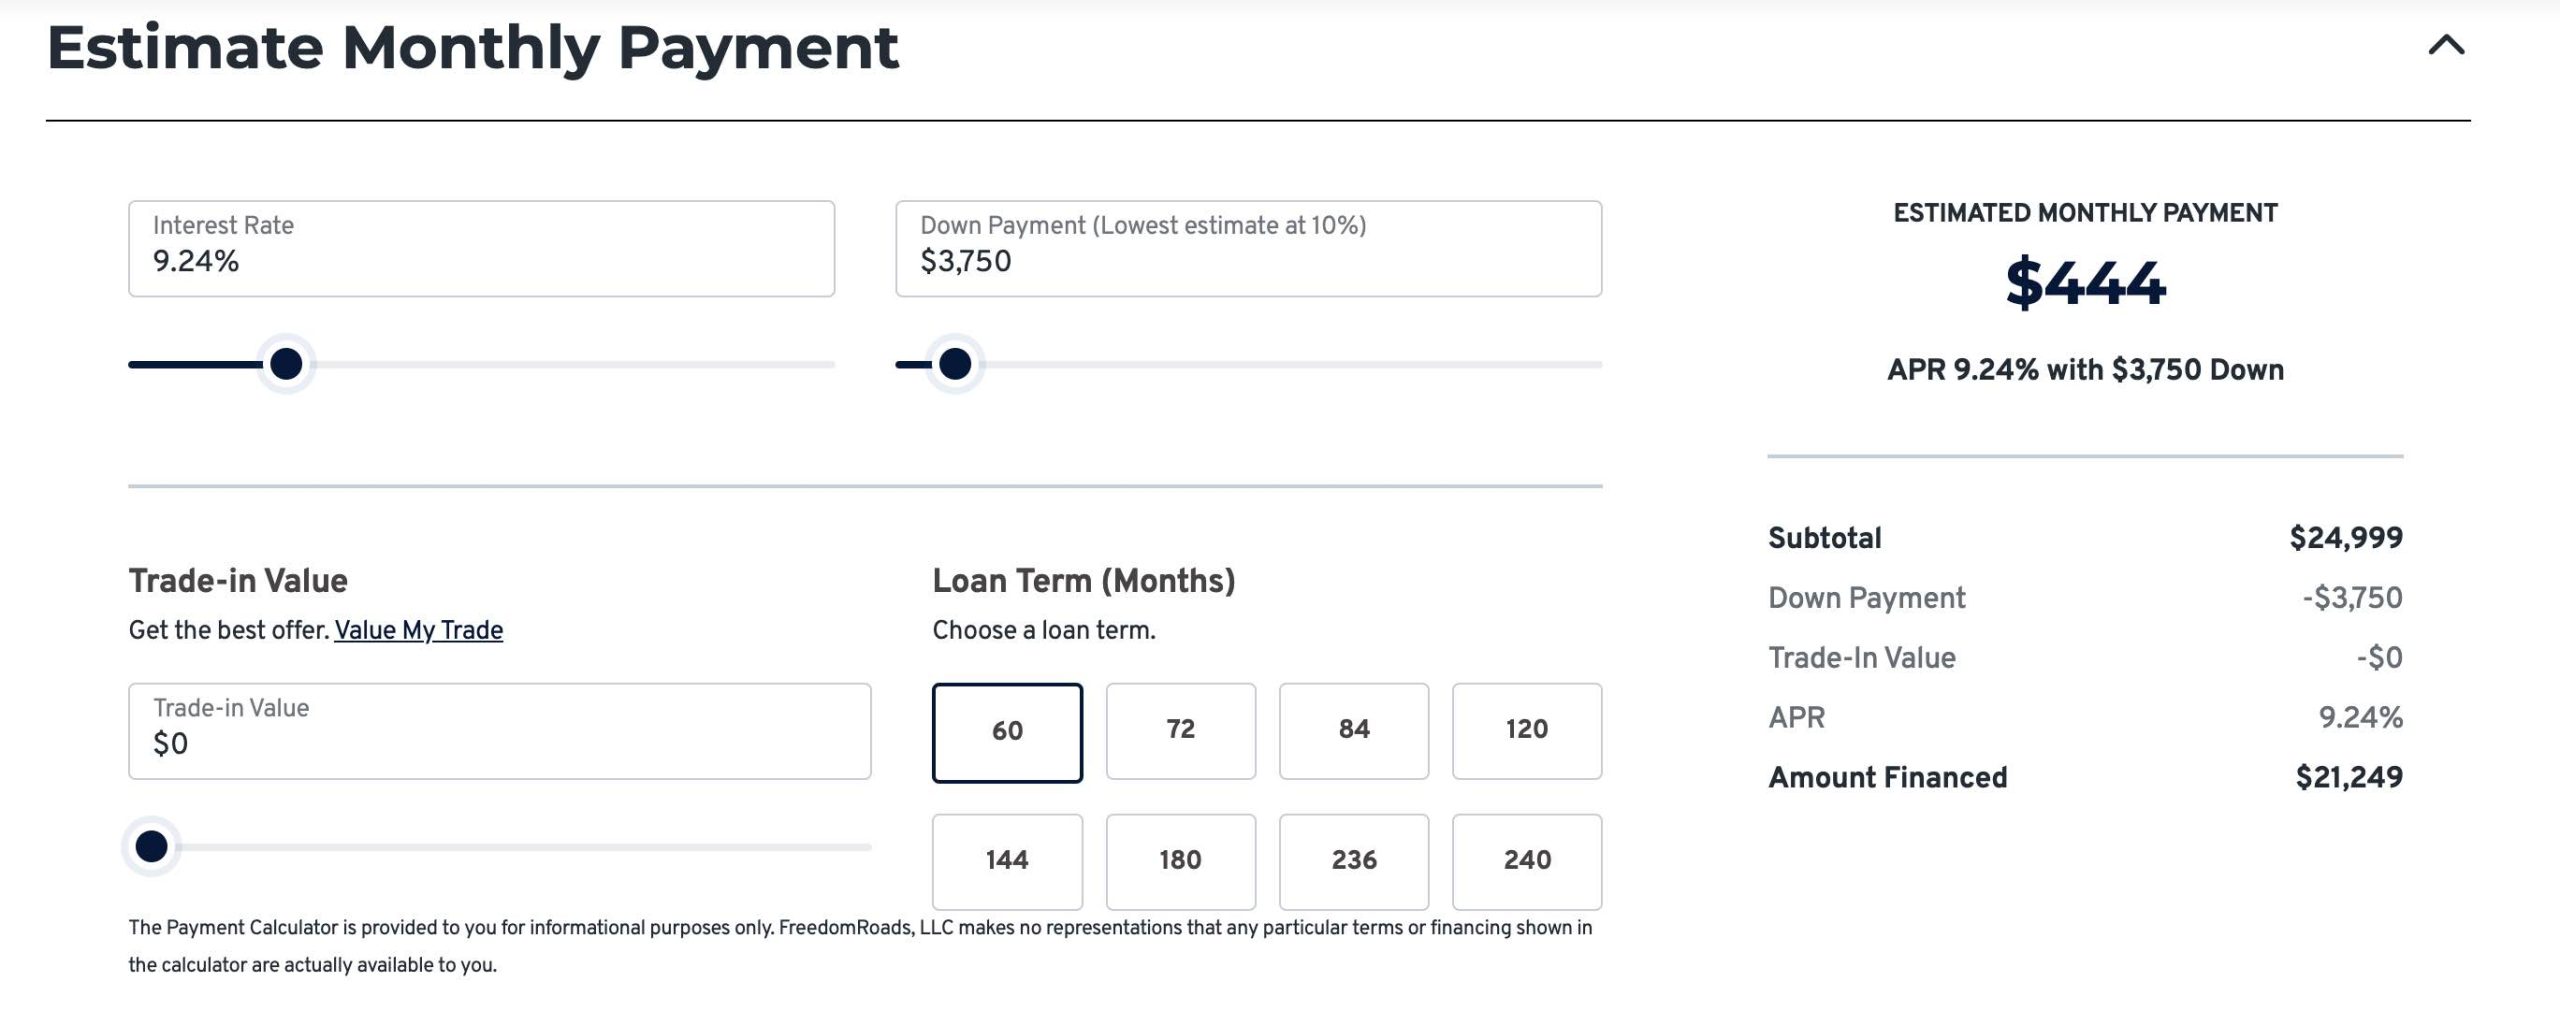Click the Subtotal $24,999 value
The width and height of the screenshot is (2560, 1025).
pyautogui.click(x=2345, y=538)
